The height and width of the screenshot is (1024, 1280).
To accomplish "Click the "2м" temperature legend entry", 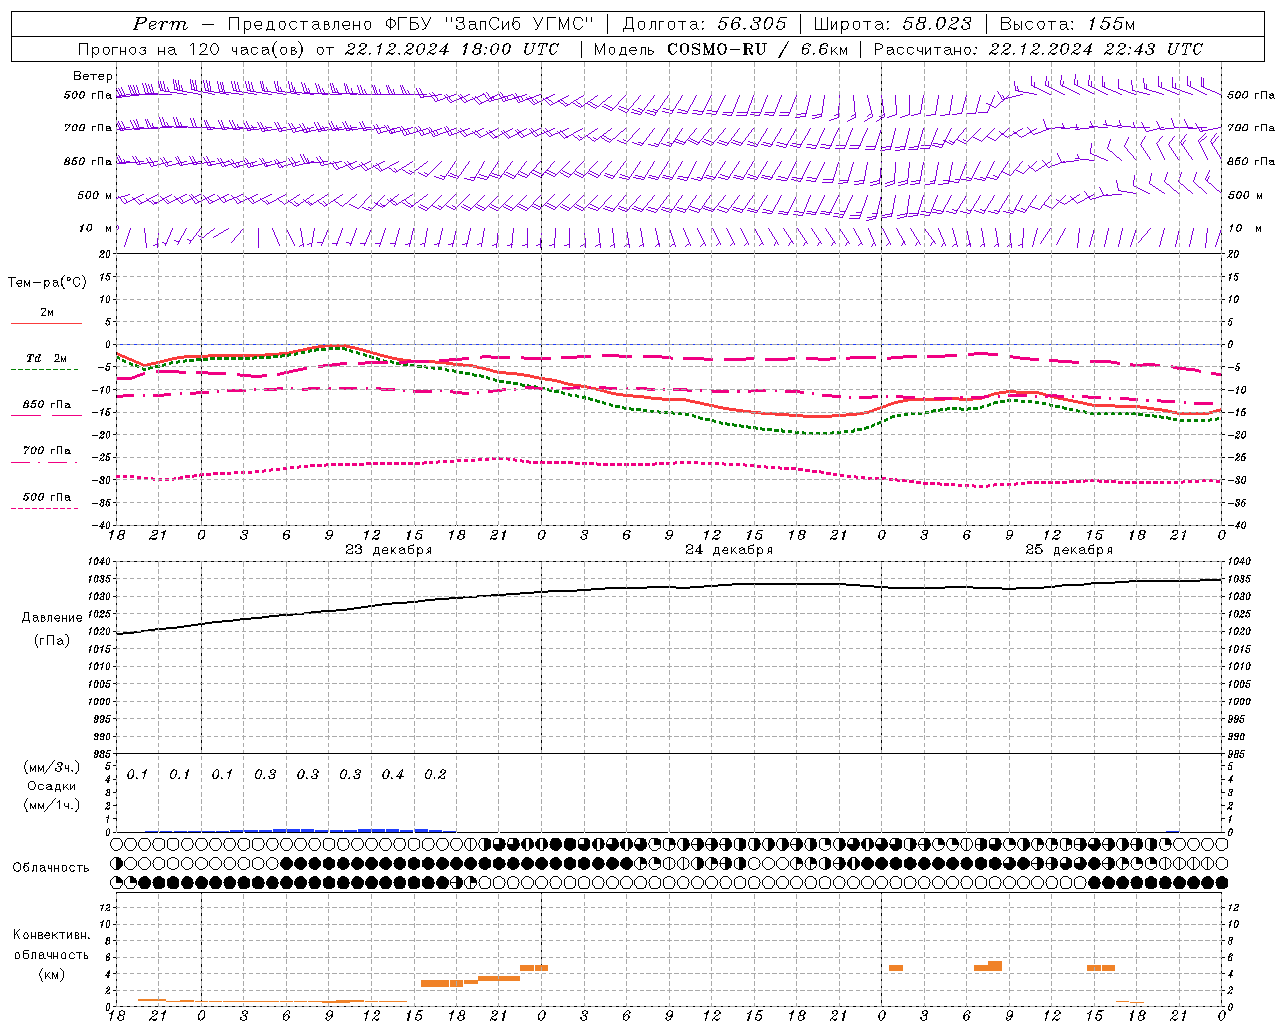I will point(47,313).
